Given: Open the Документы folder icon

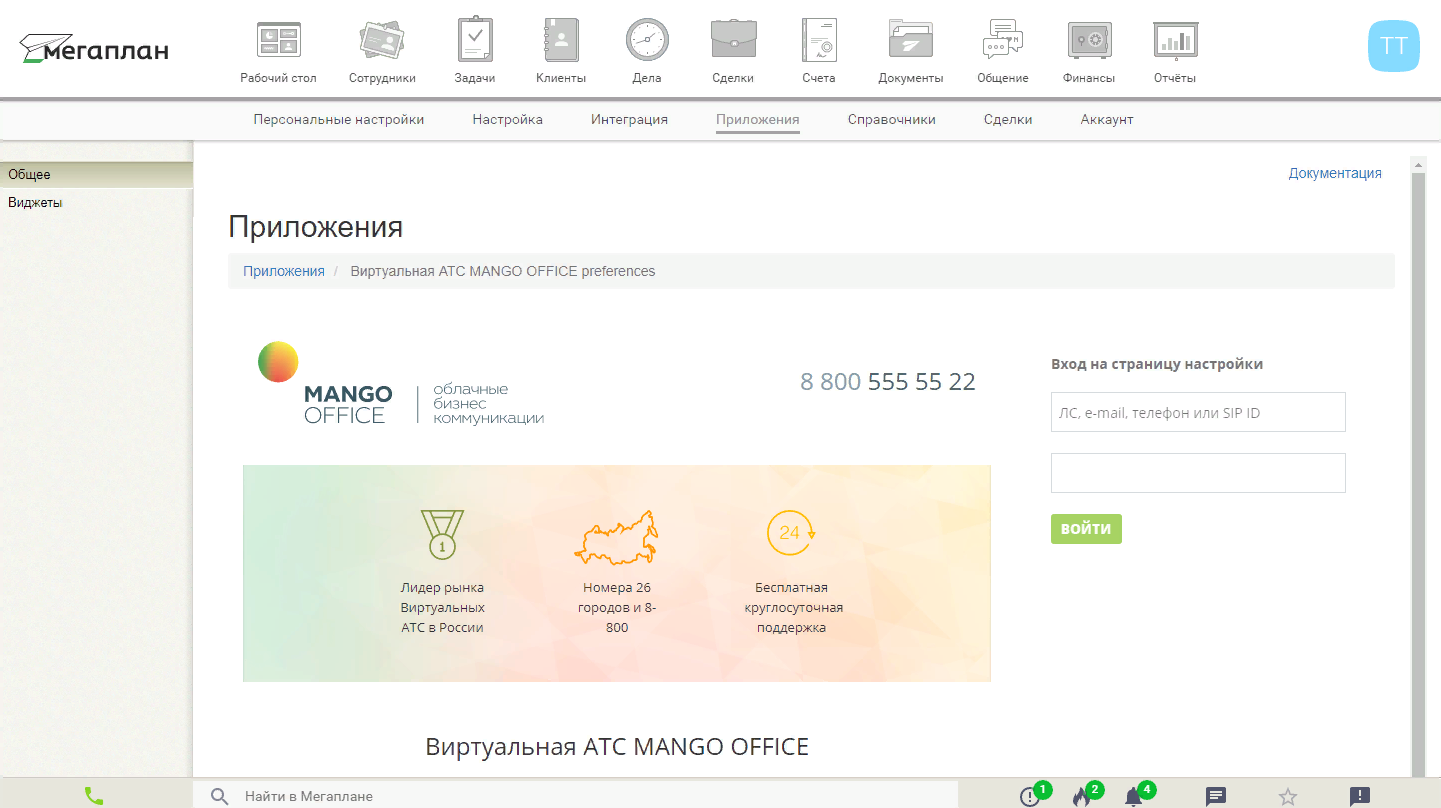Looking at the screenshot, I should 910,52.
